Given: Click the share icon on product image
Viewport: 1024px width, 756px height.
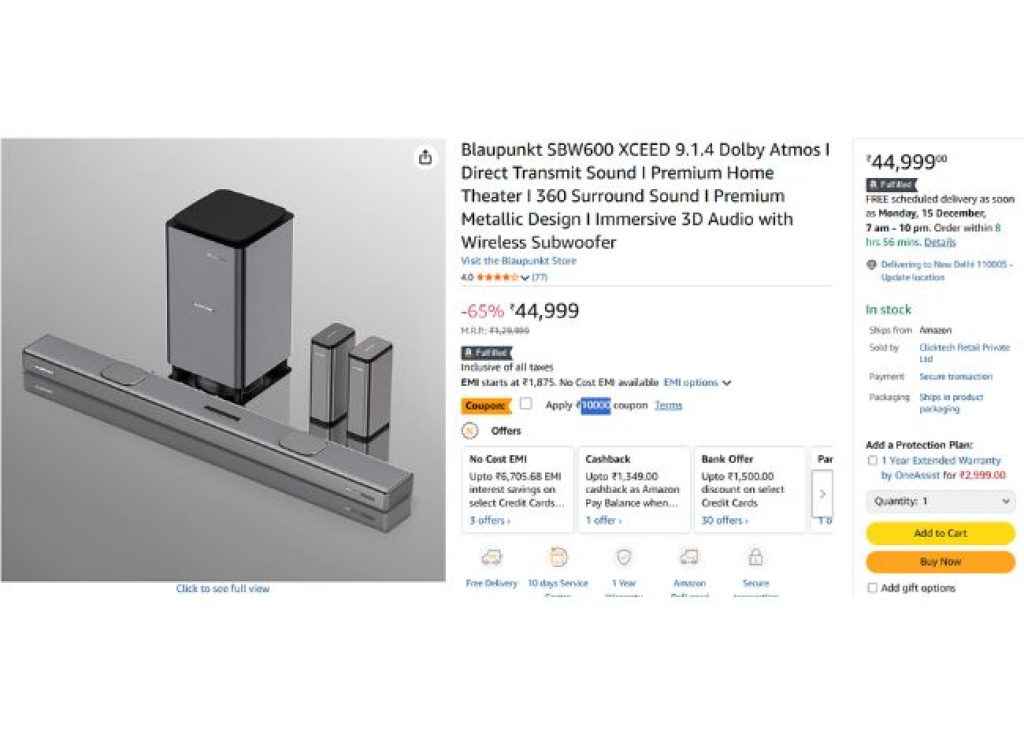Looking at the screenshot, I should coord(425,157).
